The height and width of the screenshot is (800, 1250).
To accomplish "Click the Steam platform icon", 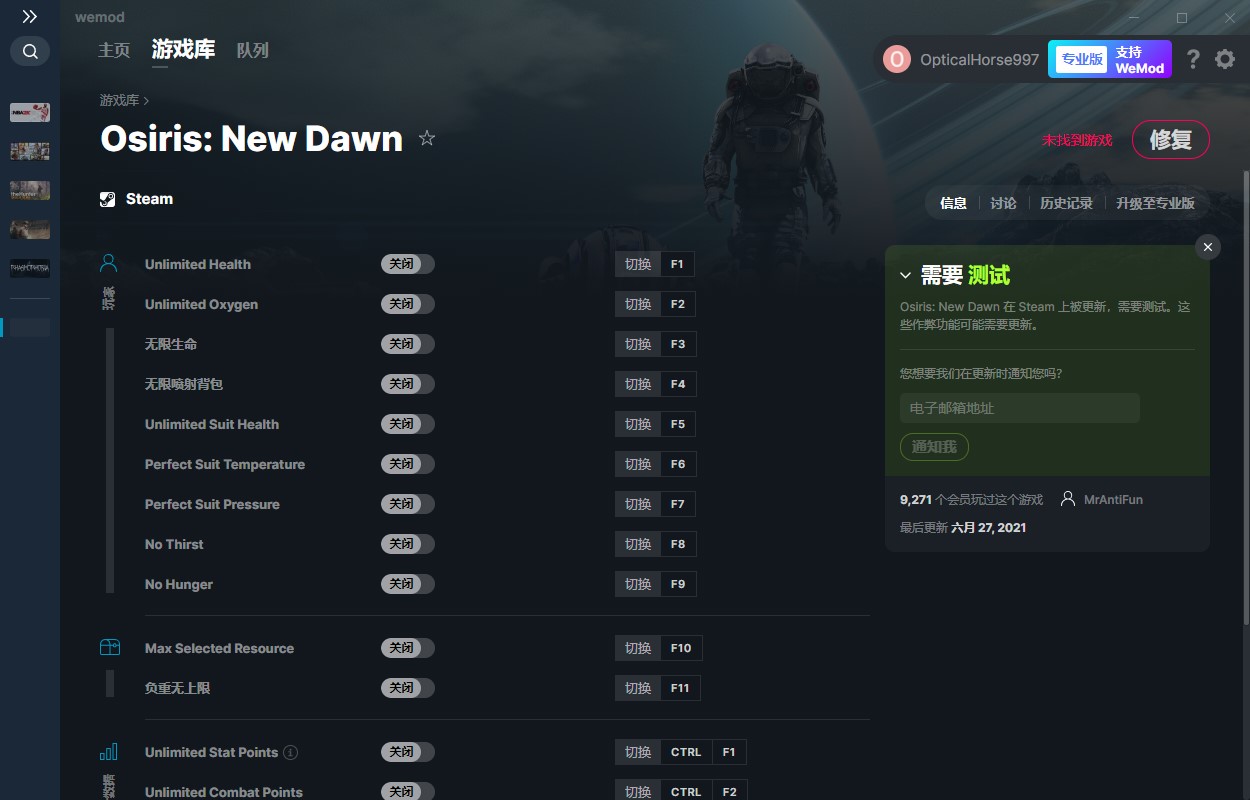I will [x=108, y=199].
